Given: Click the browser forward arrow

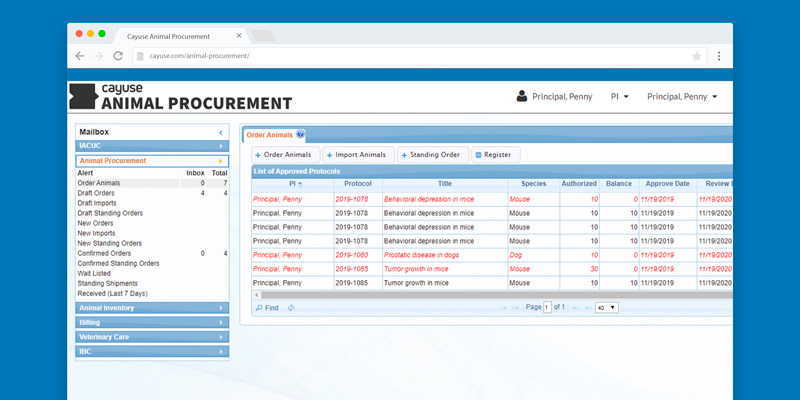Looking at the screenshot, I should point(98,56).
